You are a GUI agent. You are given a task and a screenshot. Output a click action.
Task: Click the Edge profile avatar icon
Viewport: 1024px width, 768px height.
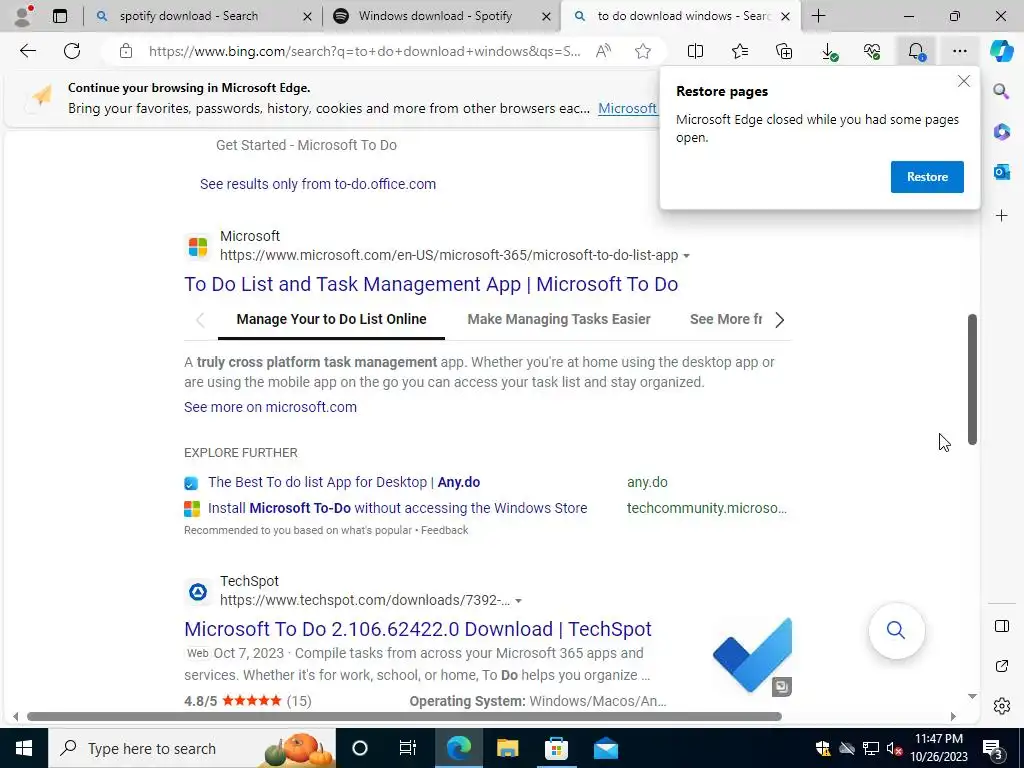pos(24,16)
